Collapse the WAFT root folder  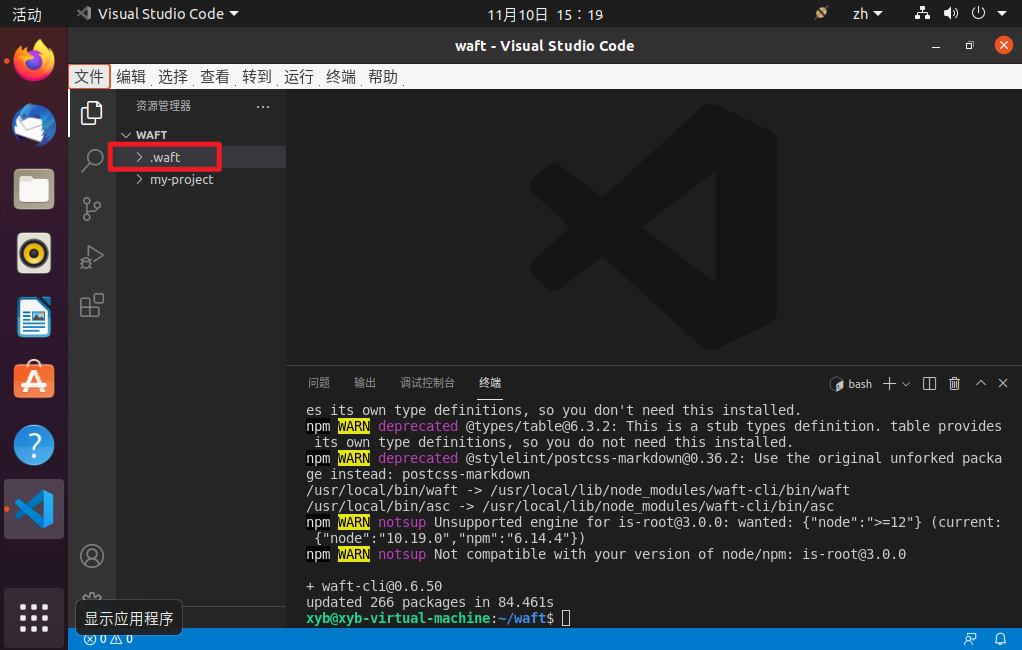click(x=201, y=135)
